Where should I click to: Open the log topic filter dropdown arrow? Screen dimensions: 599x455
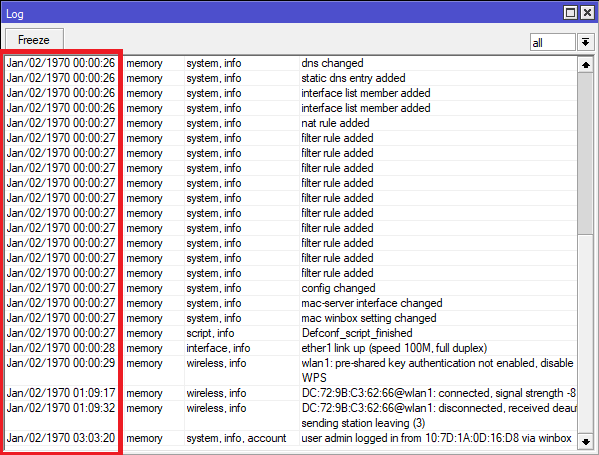coord(585,42)
